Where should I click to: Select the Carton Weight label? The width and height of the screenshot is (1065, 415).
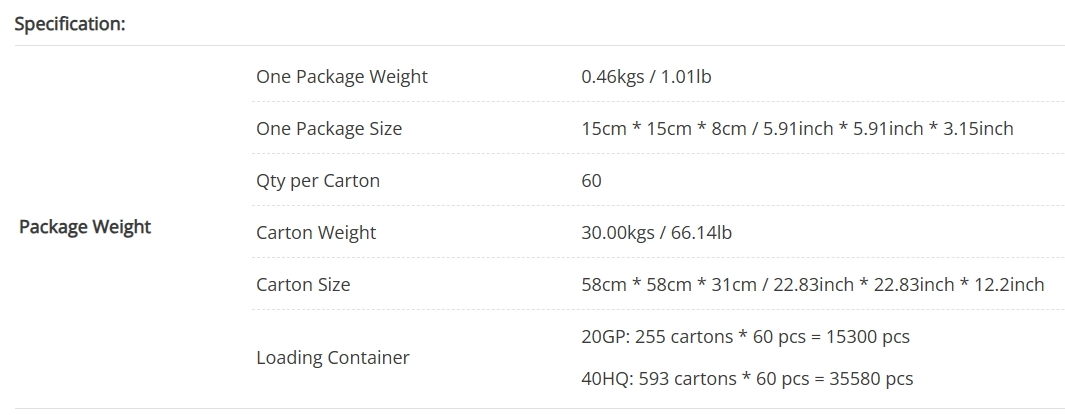coord(316,233)
